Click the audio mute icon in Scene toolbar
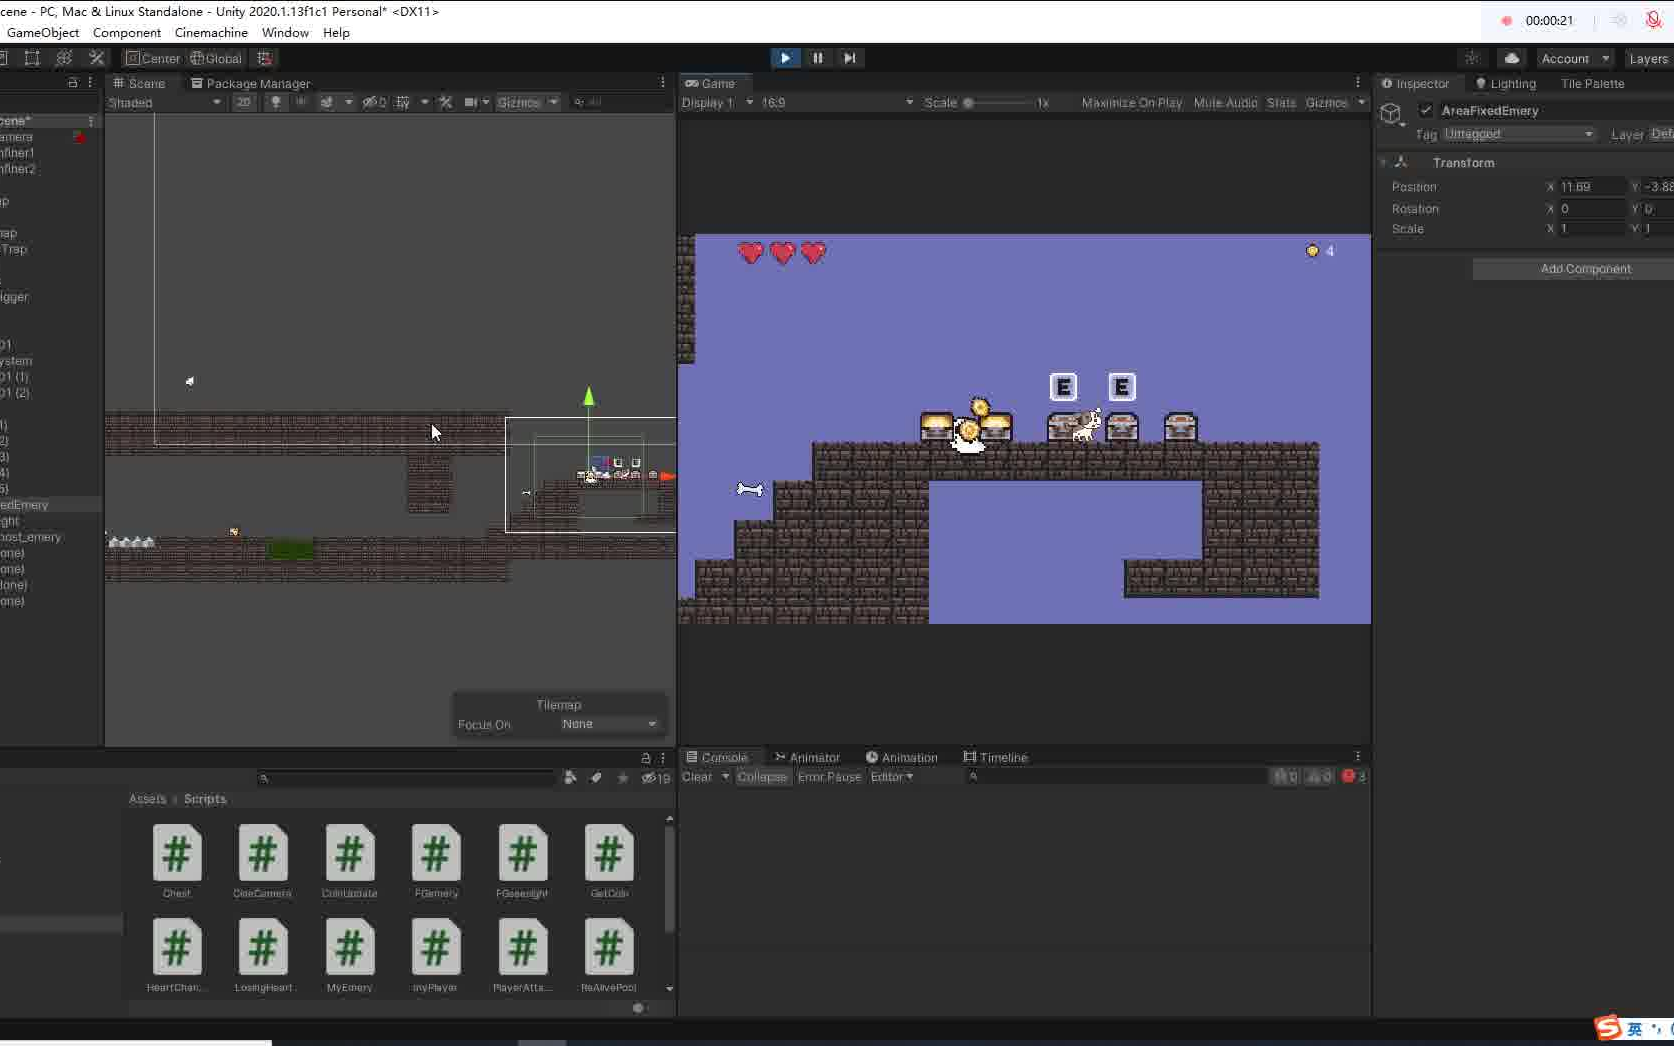The image size is (1674, 1046). (x=300, y=102)
